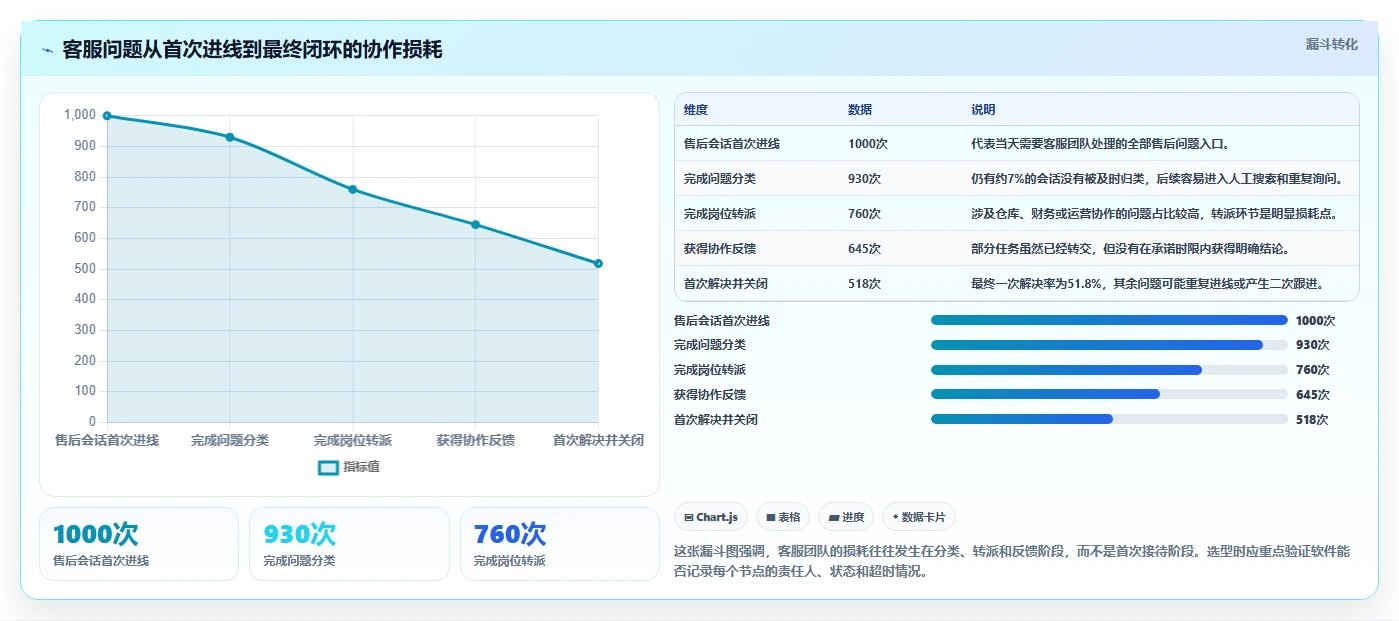1399x621 pixels.
Task: Click the 645次 value beside its progress bar
Action: tap(1313, 395)
